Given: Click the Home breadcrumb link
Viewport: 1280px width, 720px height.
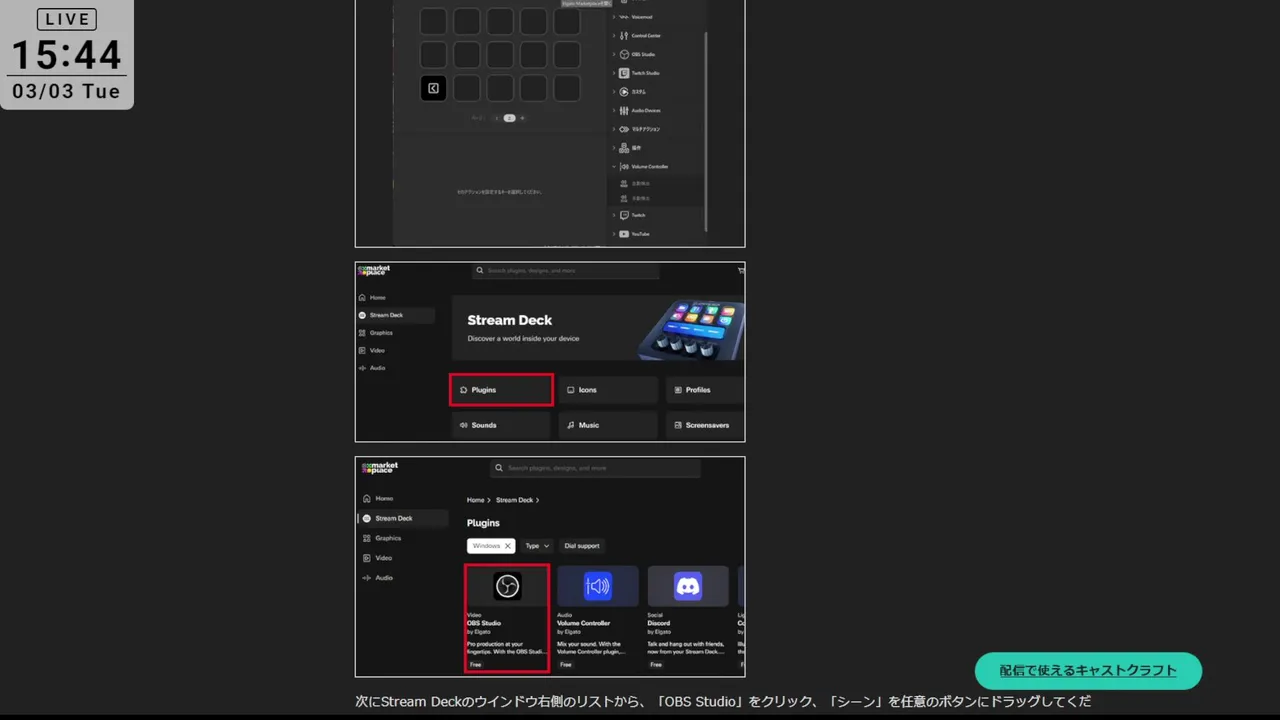Looking at the screenshot, I should pyautogui.click(x=475, y=500).
